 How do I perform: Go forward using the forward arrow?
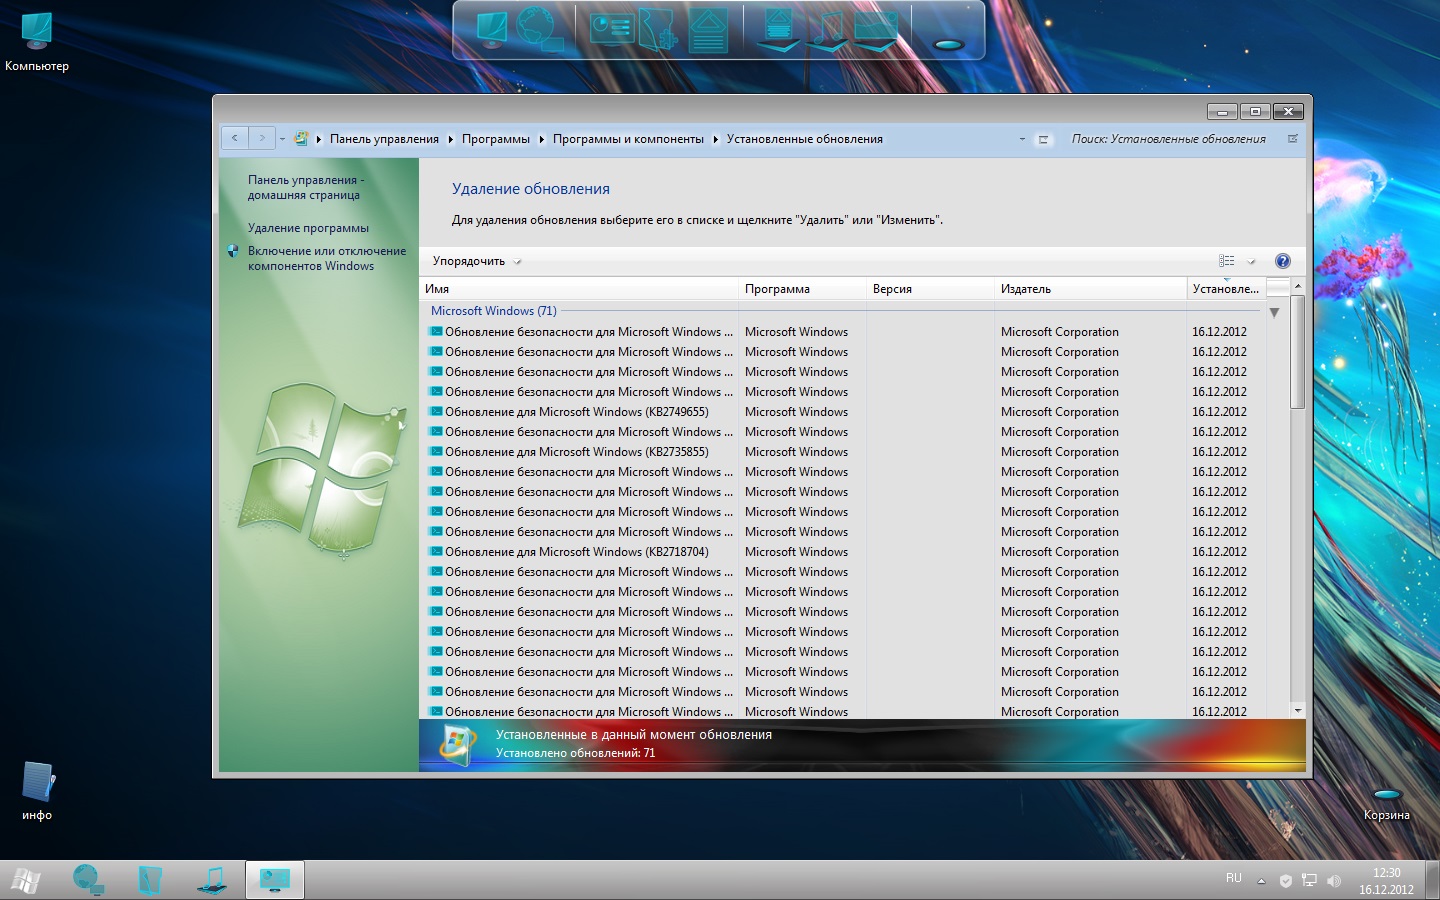click(262, 138)
